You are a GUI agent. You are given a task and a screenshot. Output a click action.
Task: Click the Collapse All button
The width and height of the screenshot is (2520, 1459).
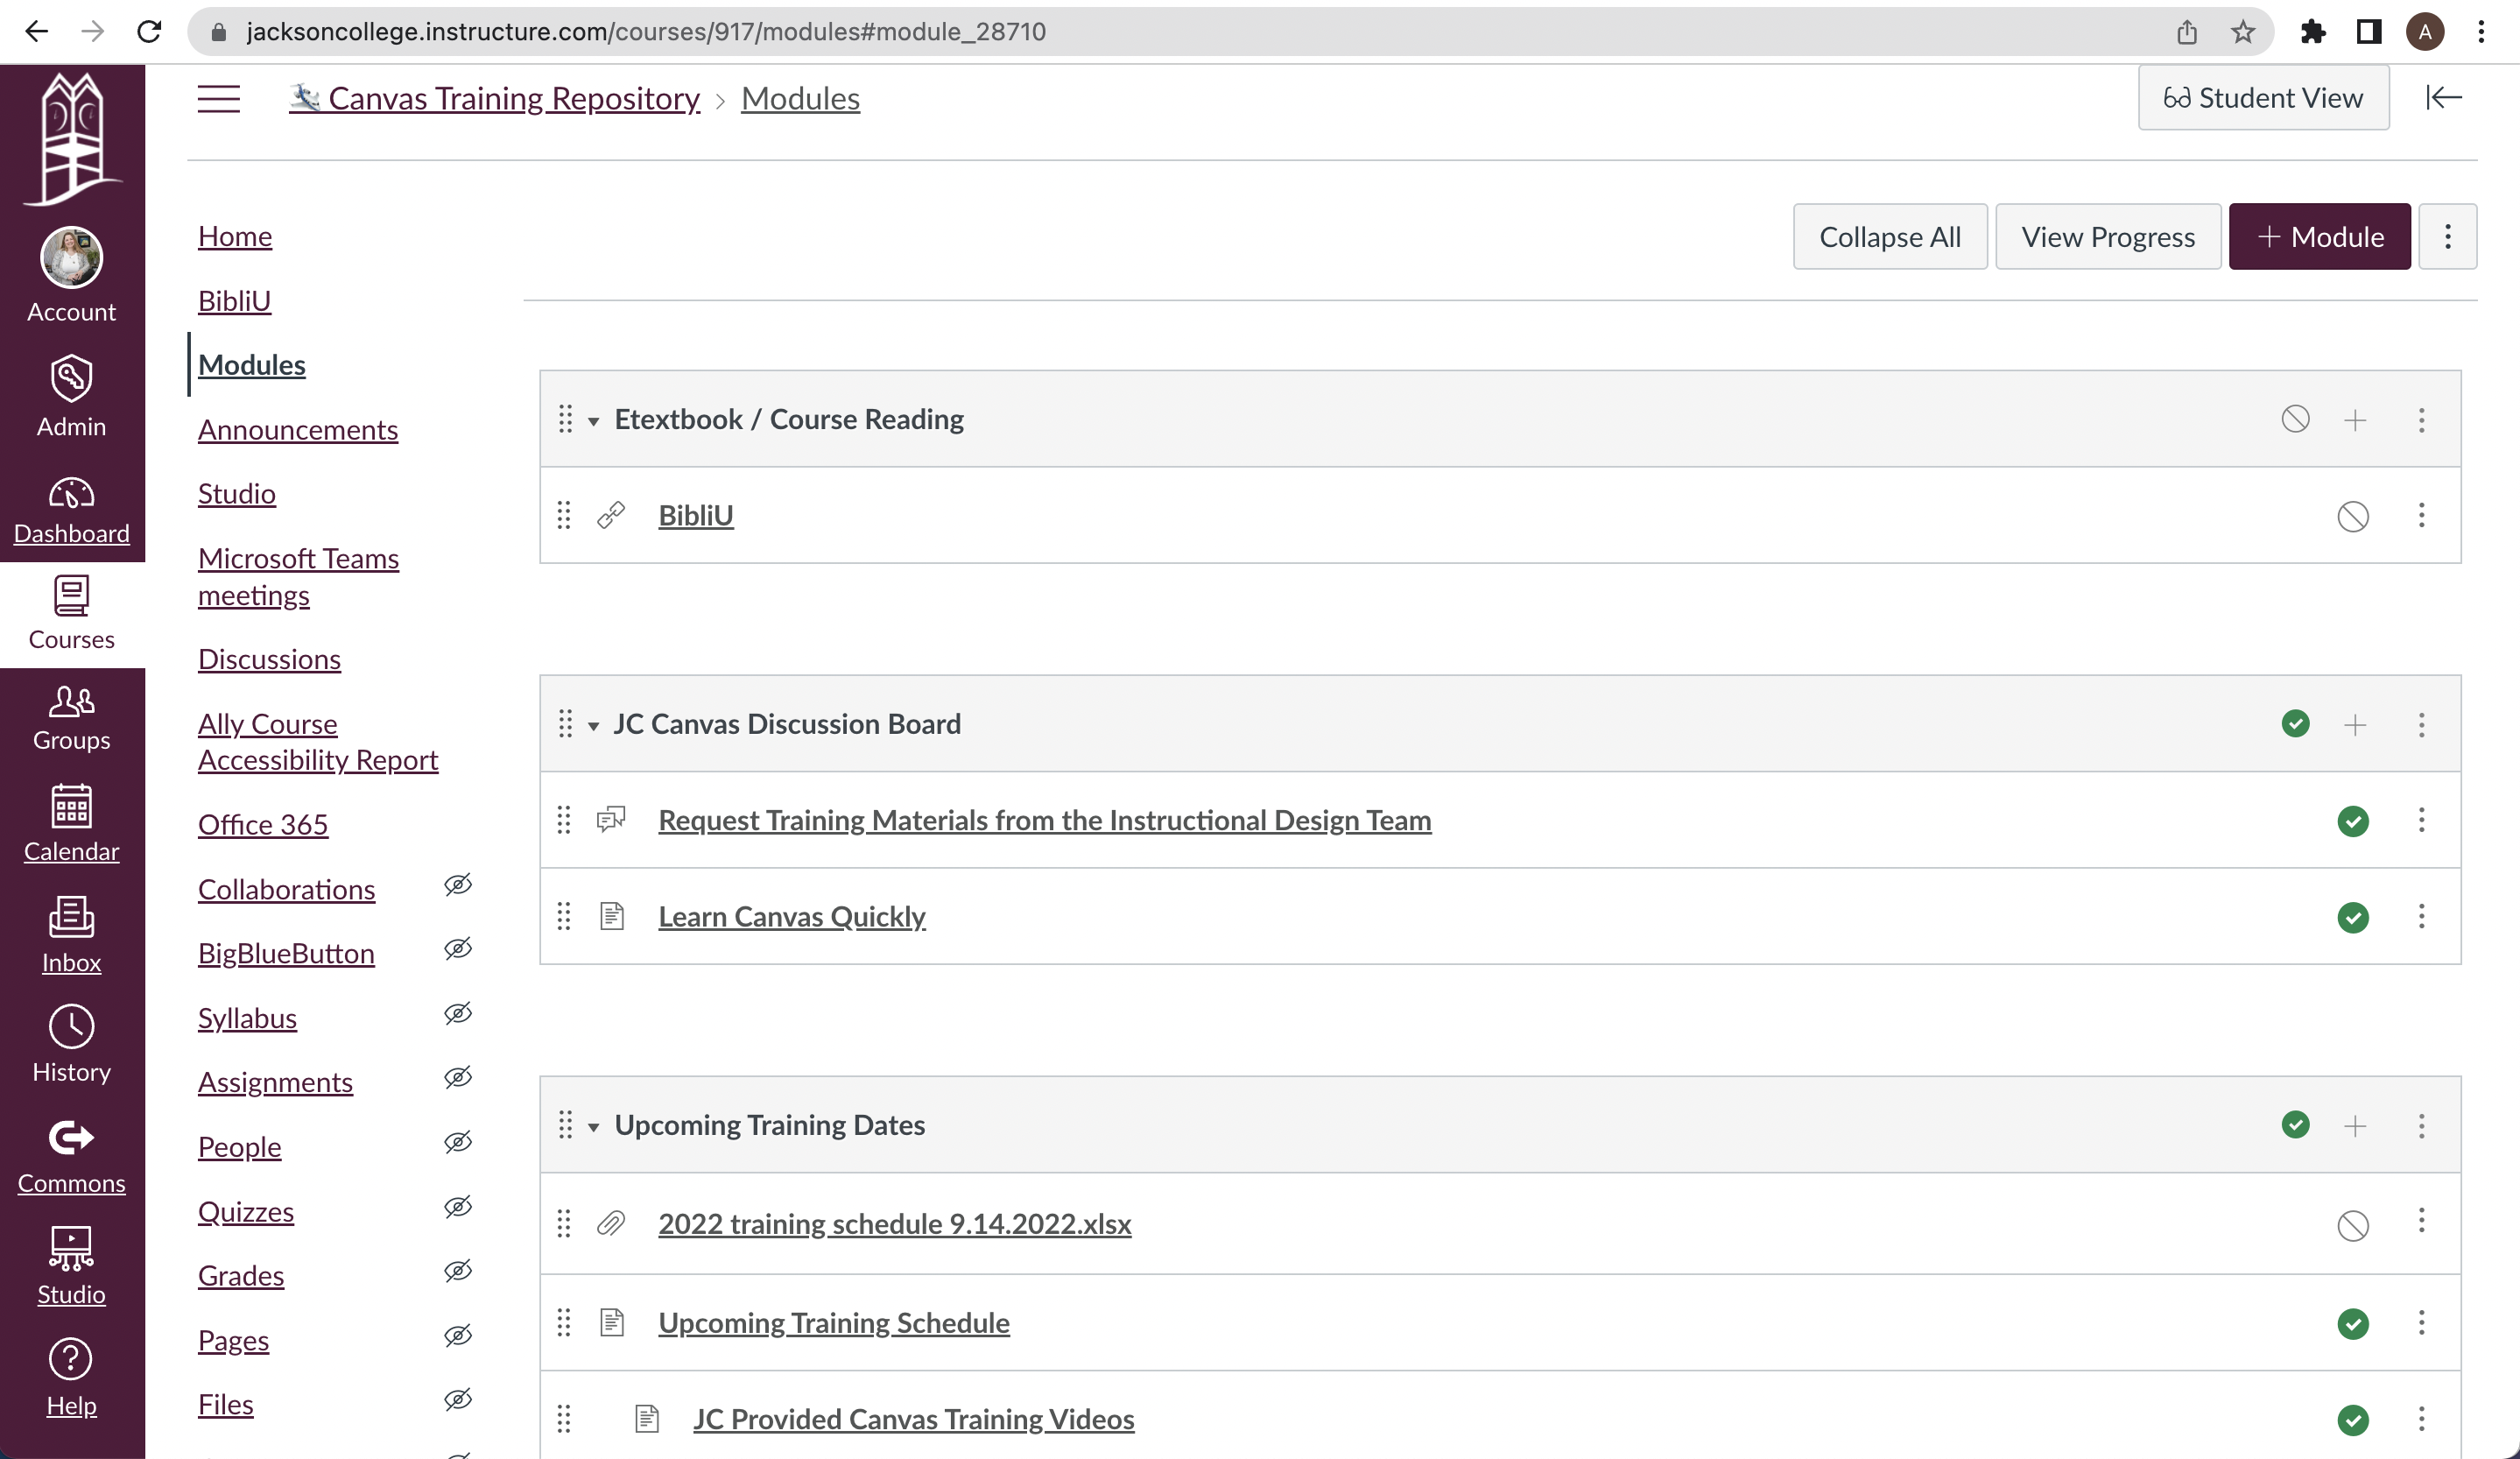pyautogui.click(x=1889, y=237)
